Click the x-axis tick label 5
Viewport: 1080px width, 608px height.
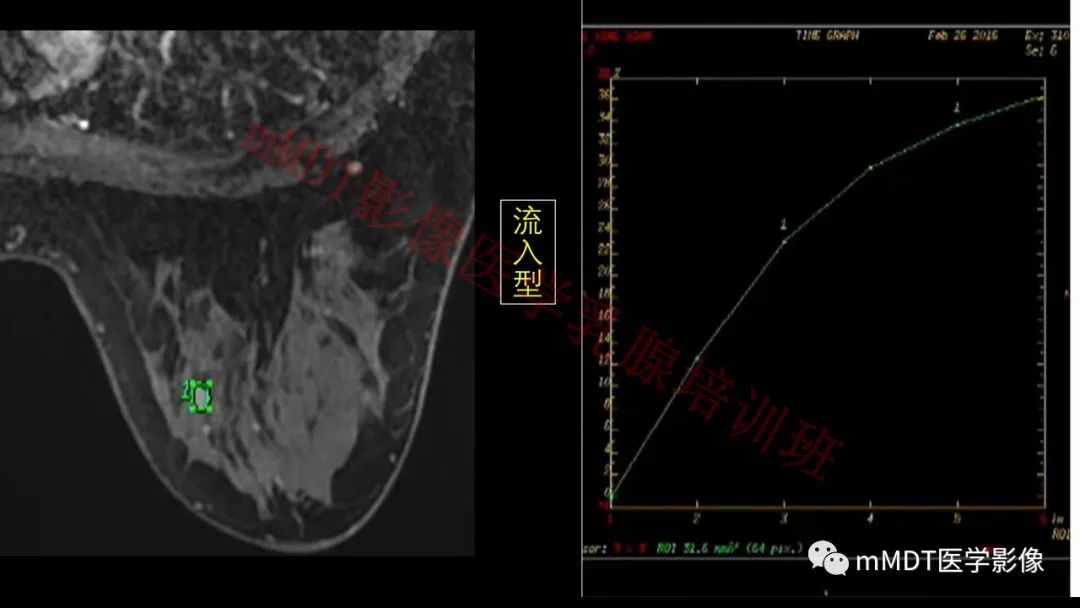(957, 518)
